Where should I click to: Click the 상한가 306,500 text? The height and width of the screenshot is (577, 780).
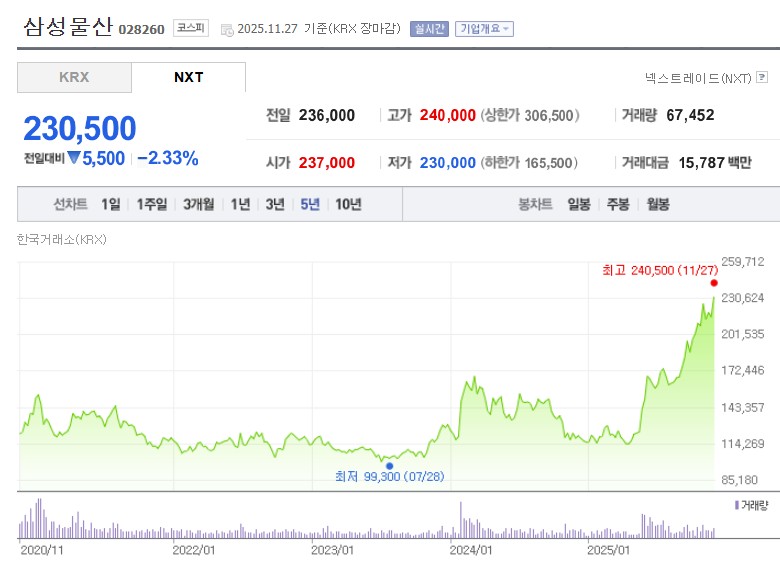(530, 115)
